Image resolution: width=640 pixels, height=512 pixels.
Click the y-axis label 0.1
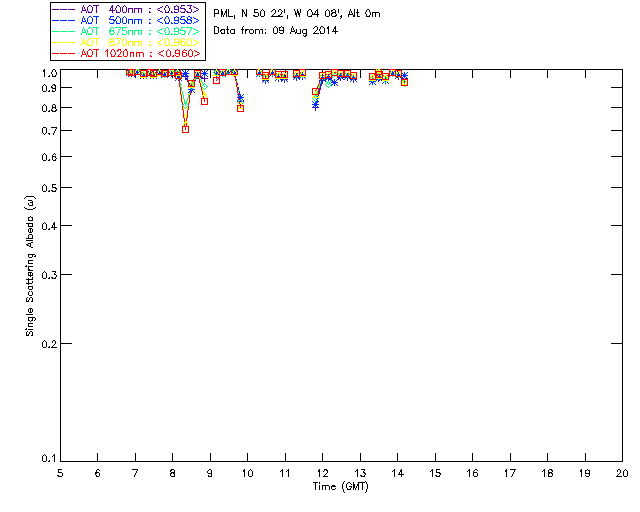click(49, 459)
